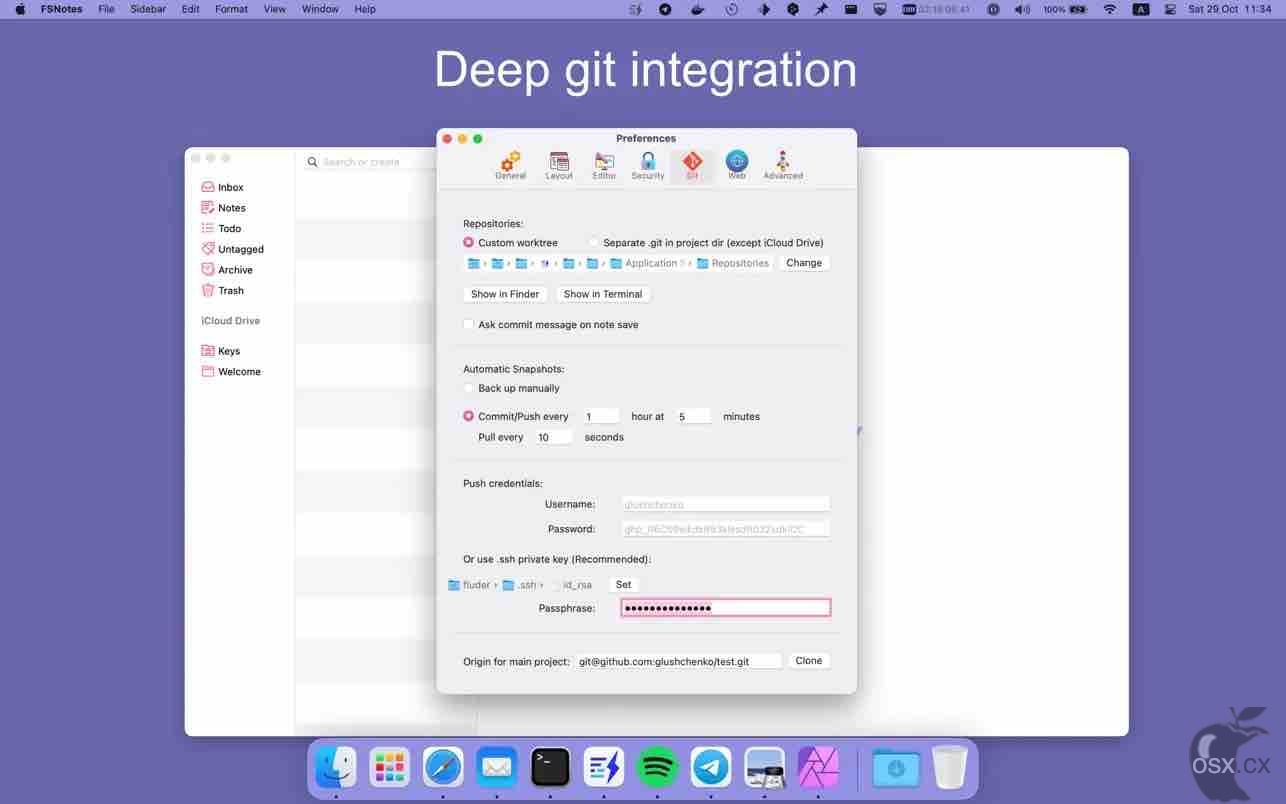Click the Change repositories path button
Screen dimensions: 1286x804
[x=804, y=263]
